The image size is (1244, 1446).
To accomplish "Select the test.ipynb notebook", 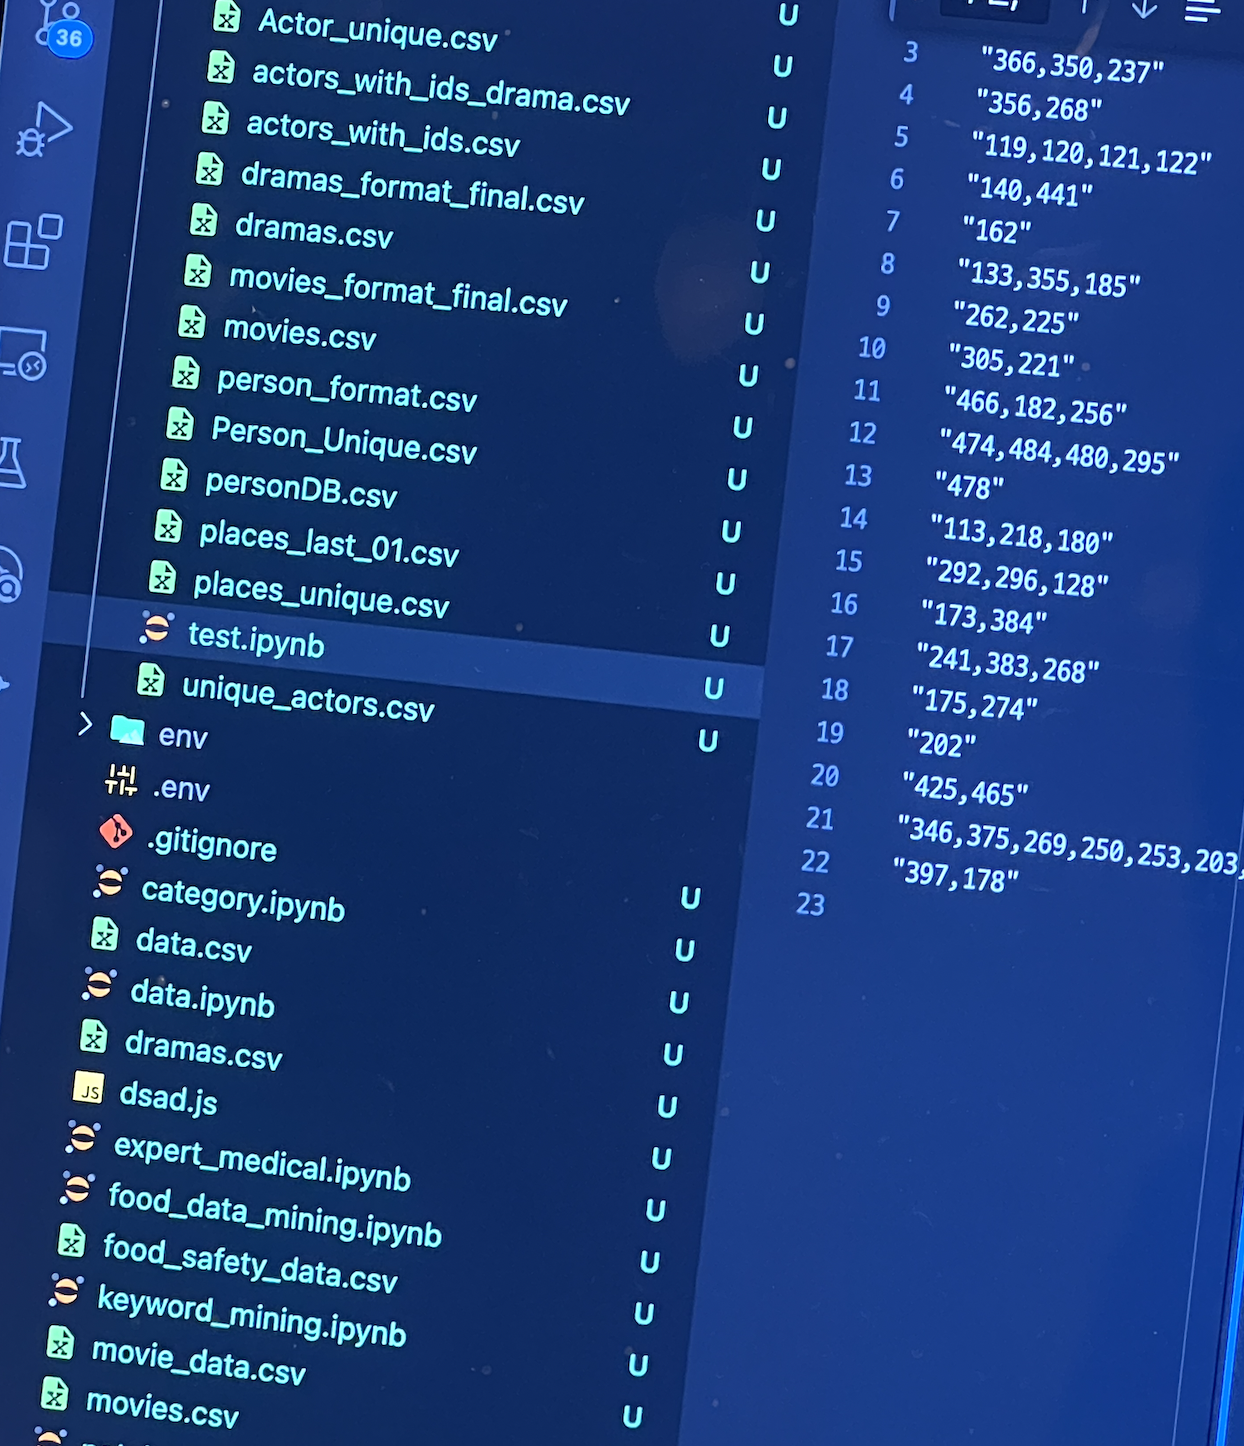I will (x=256, y=640).
